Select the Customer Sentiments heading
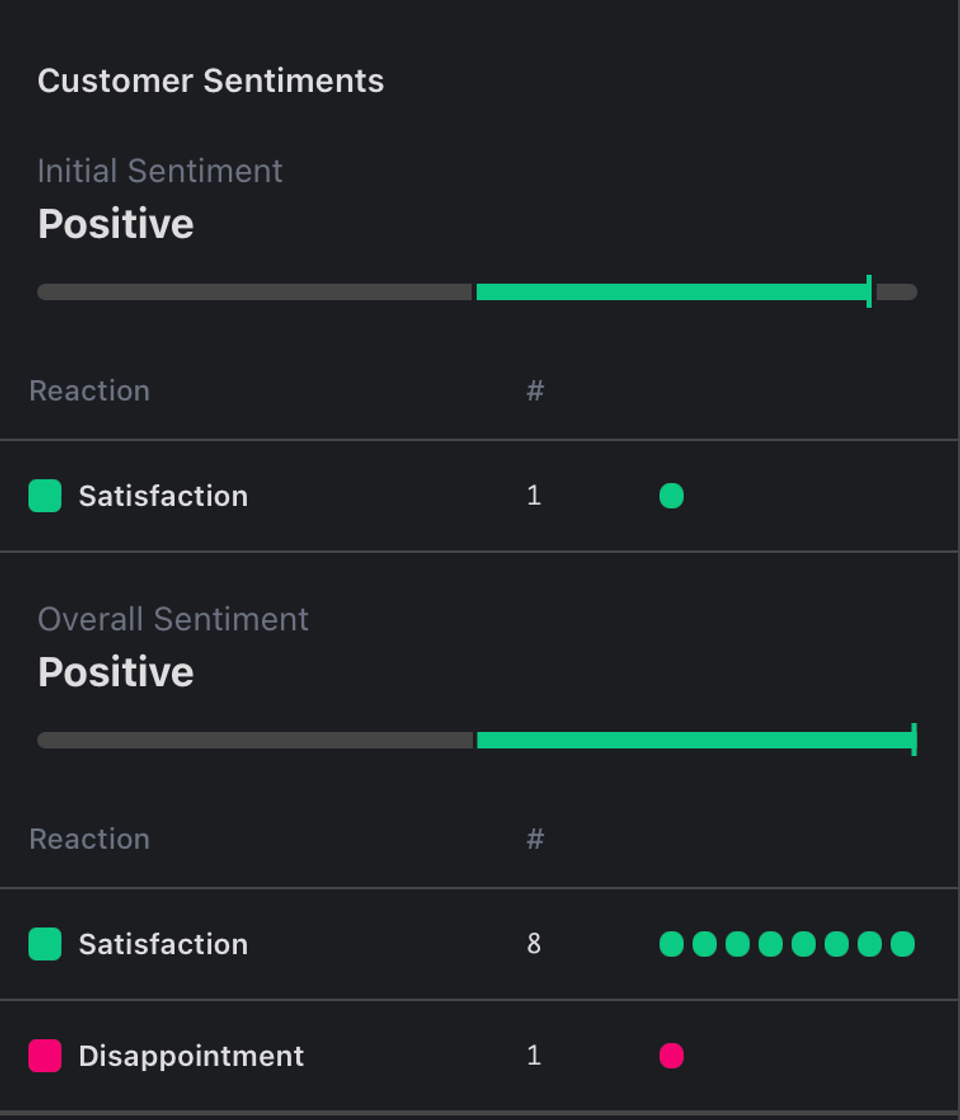 tap(211, 81)
